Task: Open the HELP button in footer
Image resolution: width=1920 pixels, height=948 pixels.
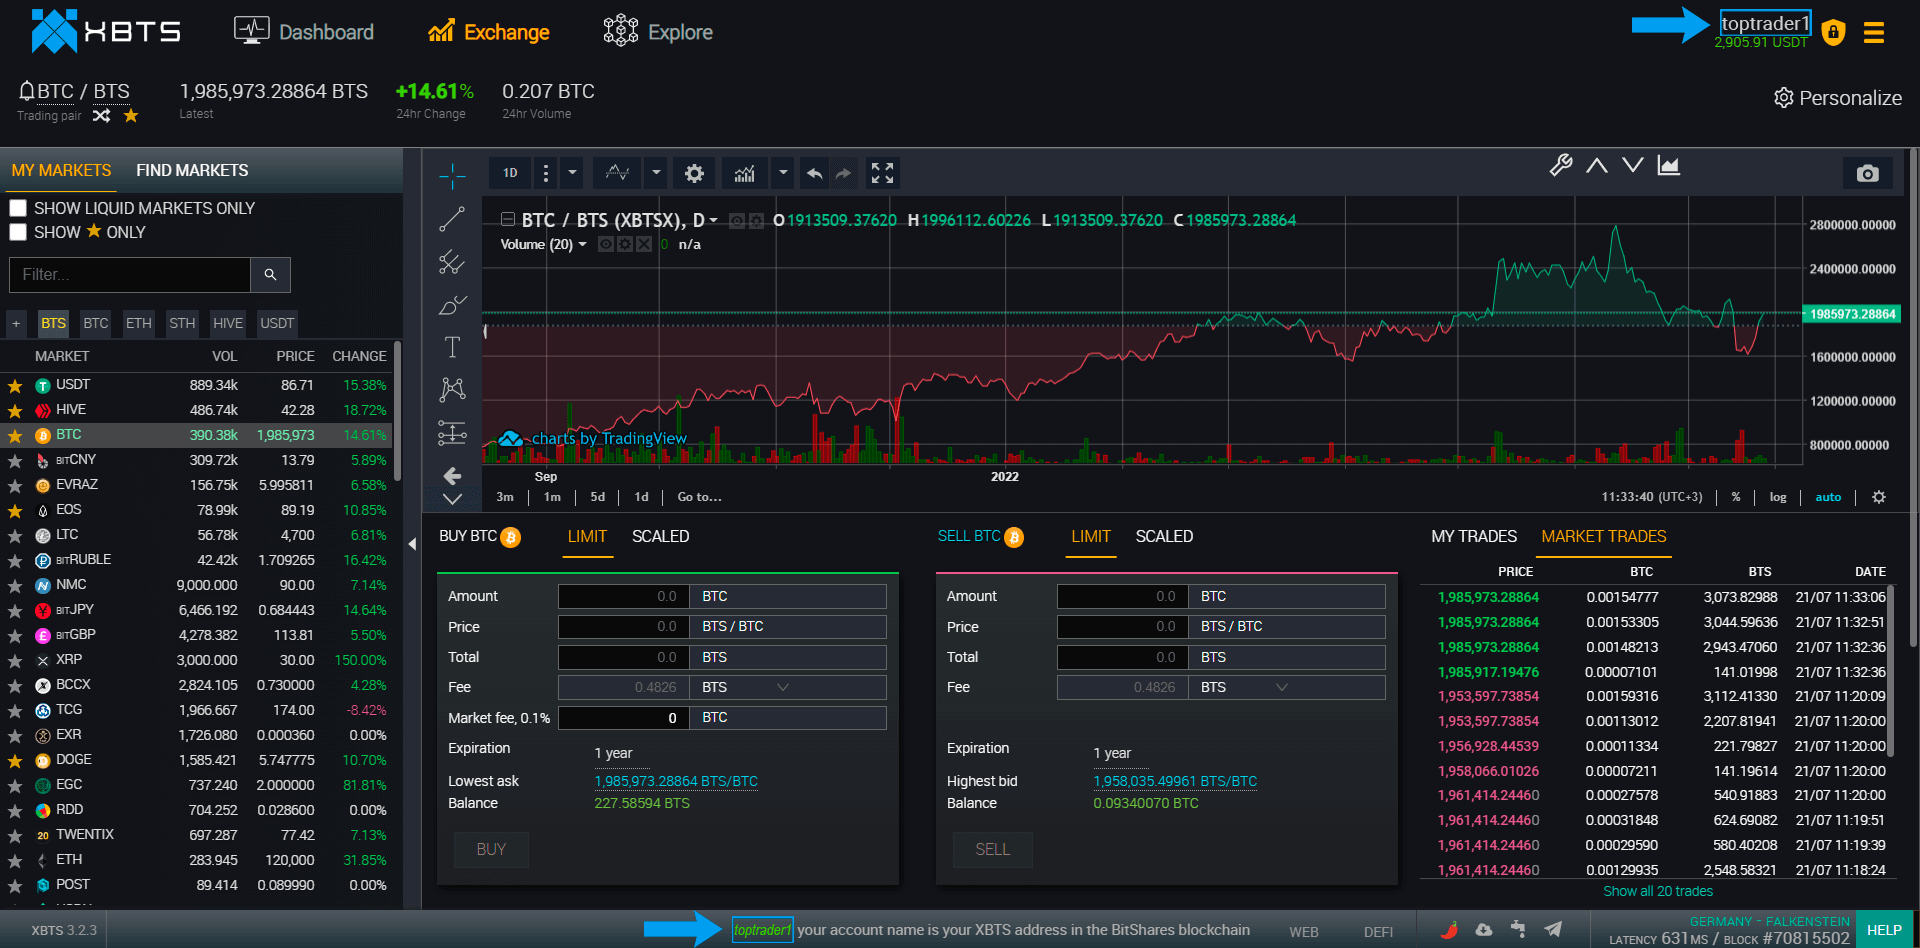Action: pyautogui.click(x=1884, y=930)
